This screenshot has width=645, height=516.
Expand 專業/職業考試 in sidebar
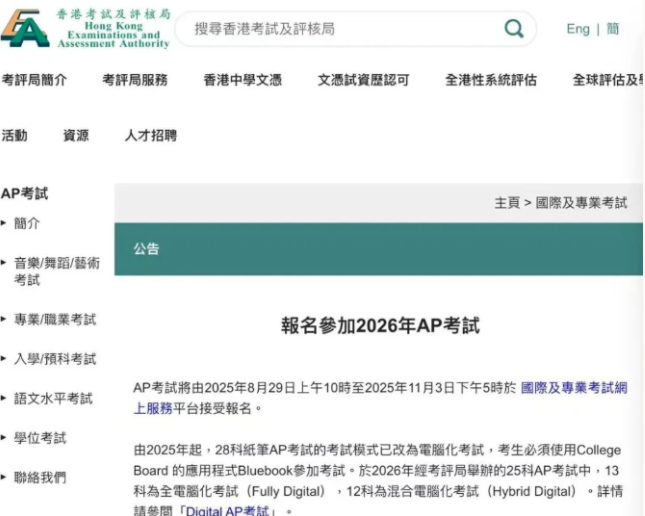(x=55, y=319)
